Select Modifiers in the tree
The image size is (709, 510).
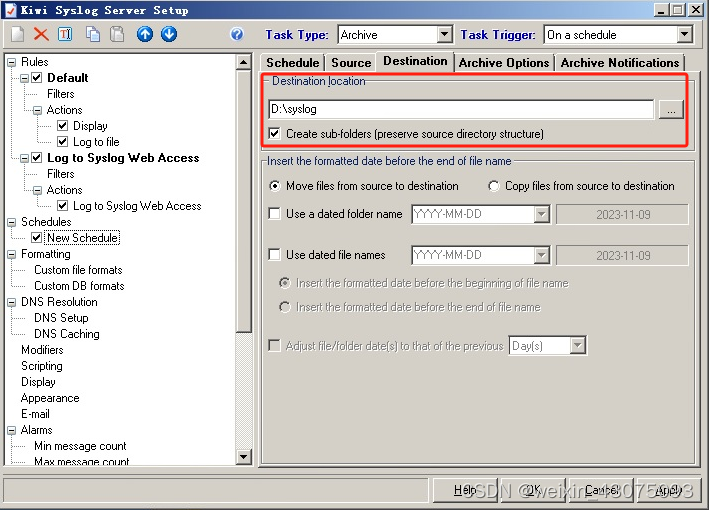42,350
